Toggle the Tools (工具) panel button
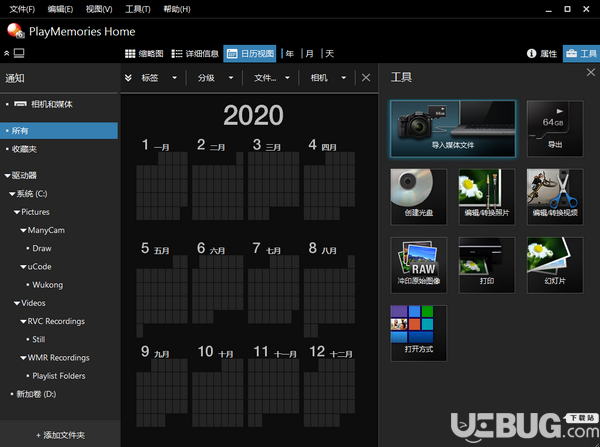 (x=581, y=54)
